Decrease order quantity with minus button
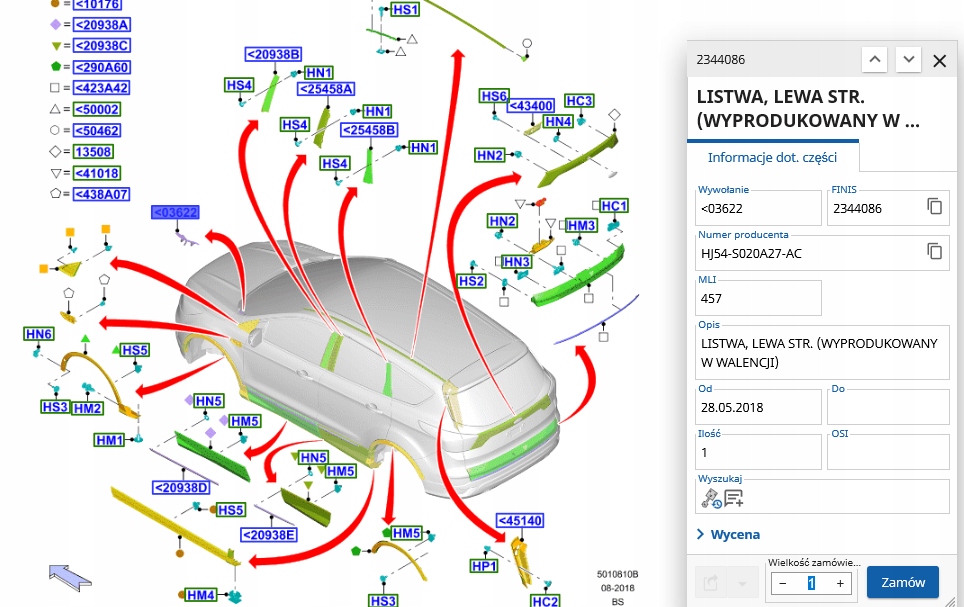 pos(783,583)
